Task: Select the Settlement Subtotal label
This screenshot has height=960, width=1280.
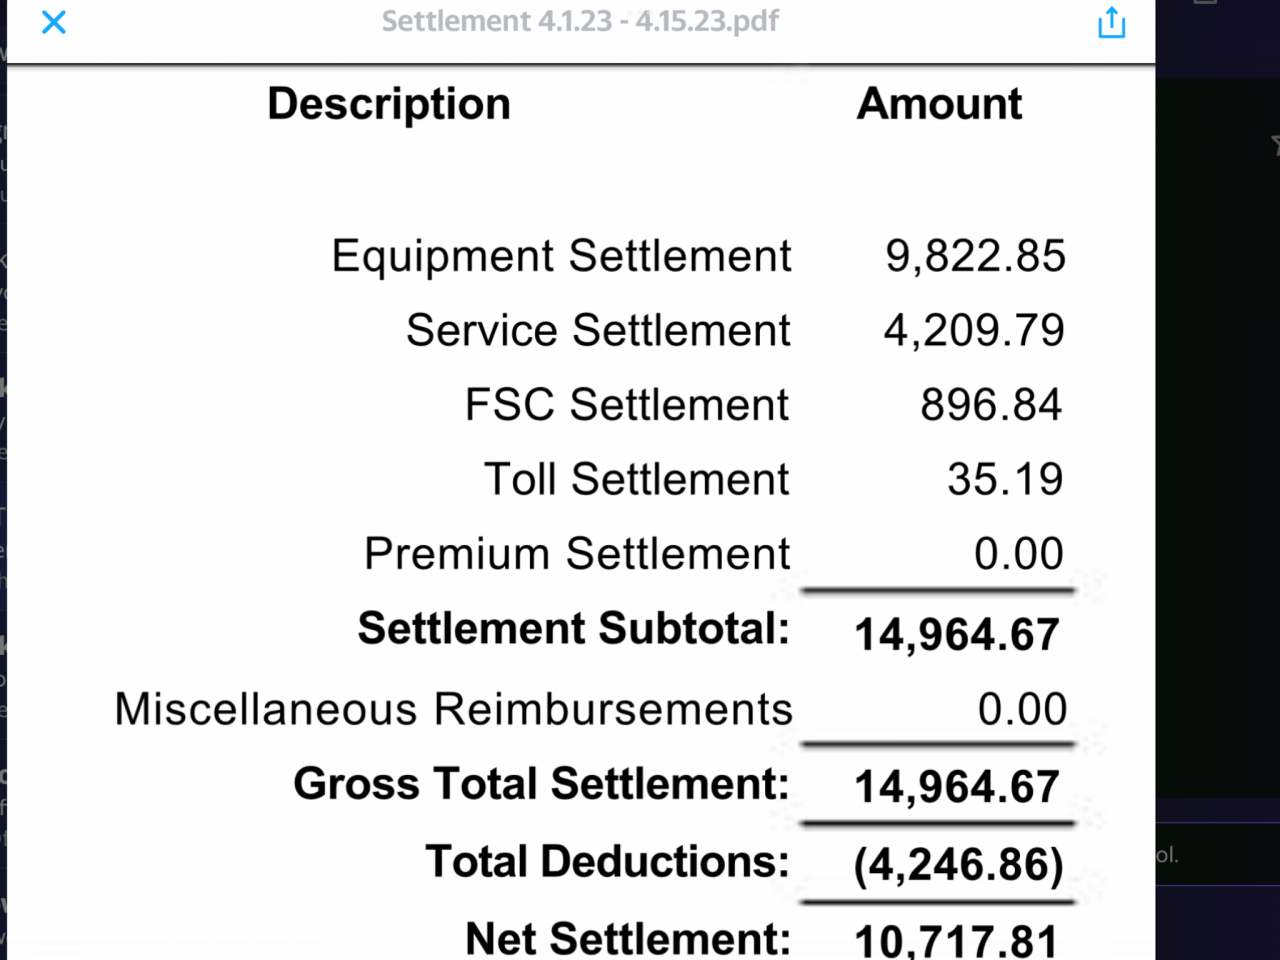Action: 574,629
